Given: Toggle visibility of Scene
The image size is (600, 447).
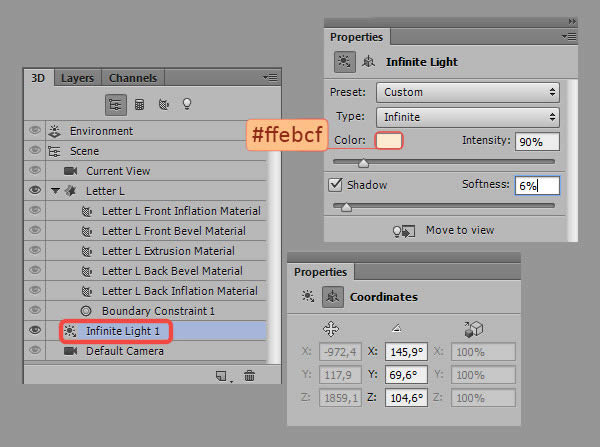Looking at the screenshot, I should (35, 150).
